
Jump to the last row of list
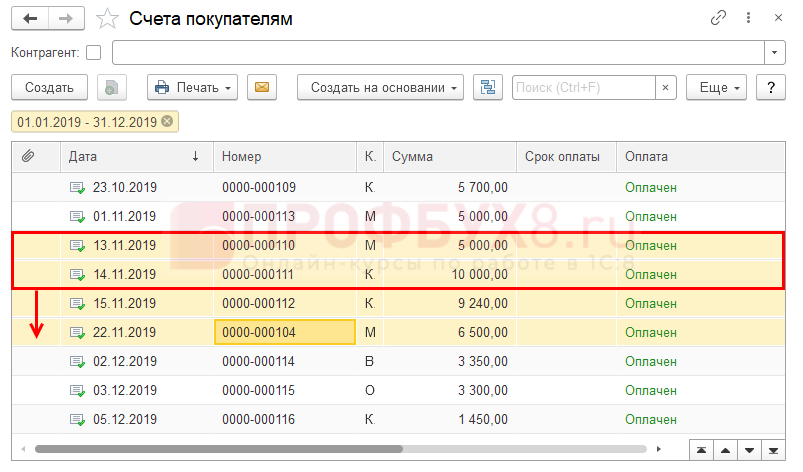[774, 449]
